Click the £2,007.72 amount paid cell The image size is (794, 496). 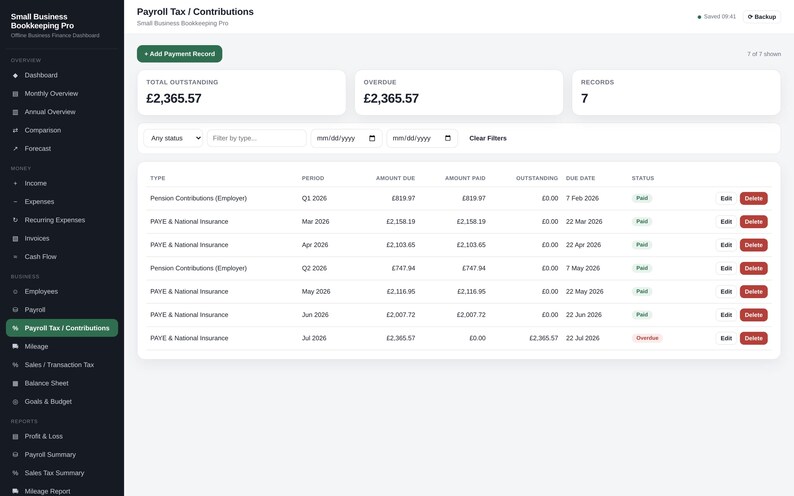pyautogui.click(x=471, y=315)
